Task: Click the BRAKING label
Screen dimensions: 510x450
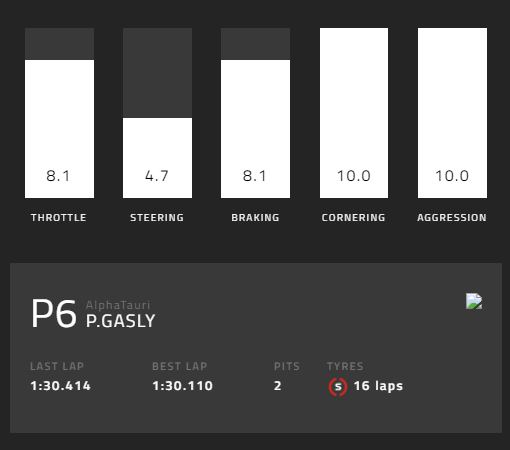Action: (255, 218)
